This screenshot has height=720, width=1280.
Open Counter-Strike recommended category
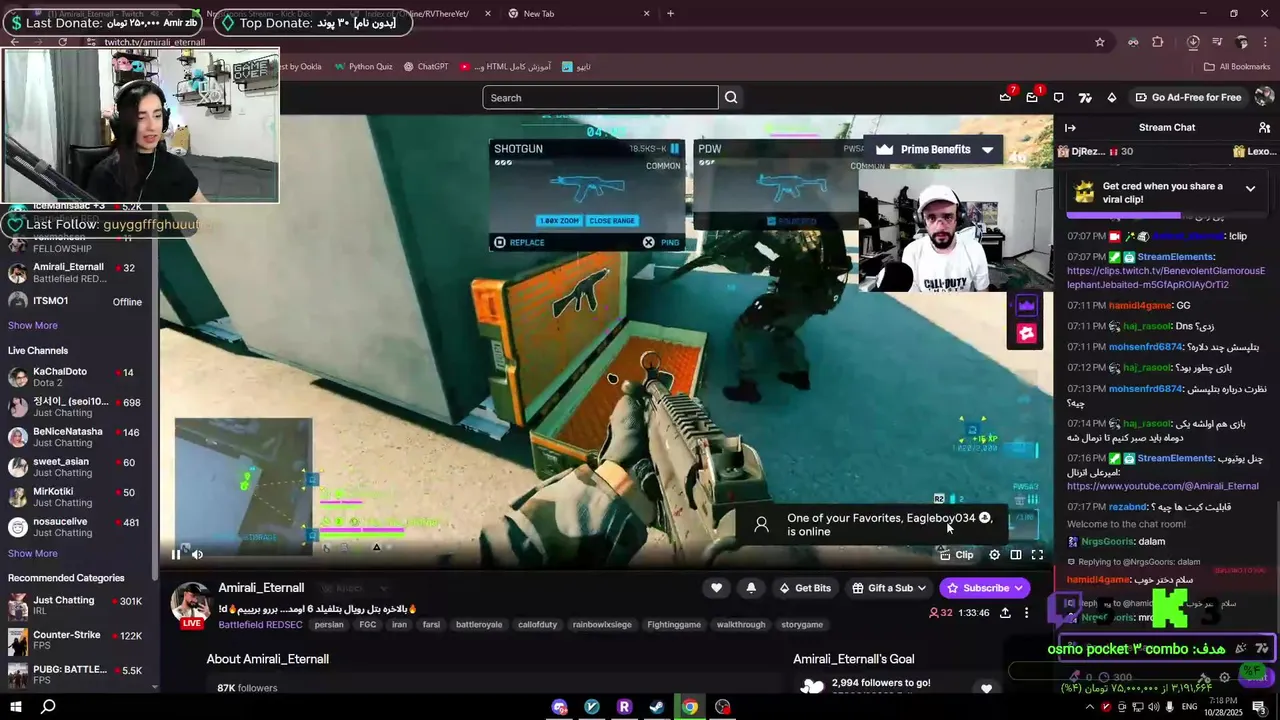78,640
